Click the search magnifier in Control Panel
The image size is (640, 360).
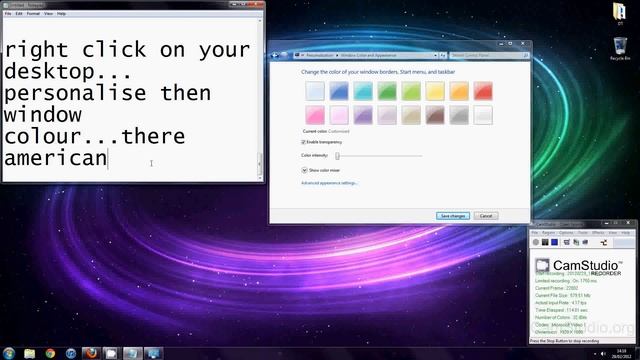click(x=526, y=55)
